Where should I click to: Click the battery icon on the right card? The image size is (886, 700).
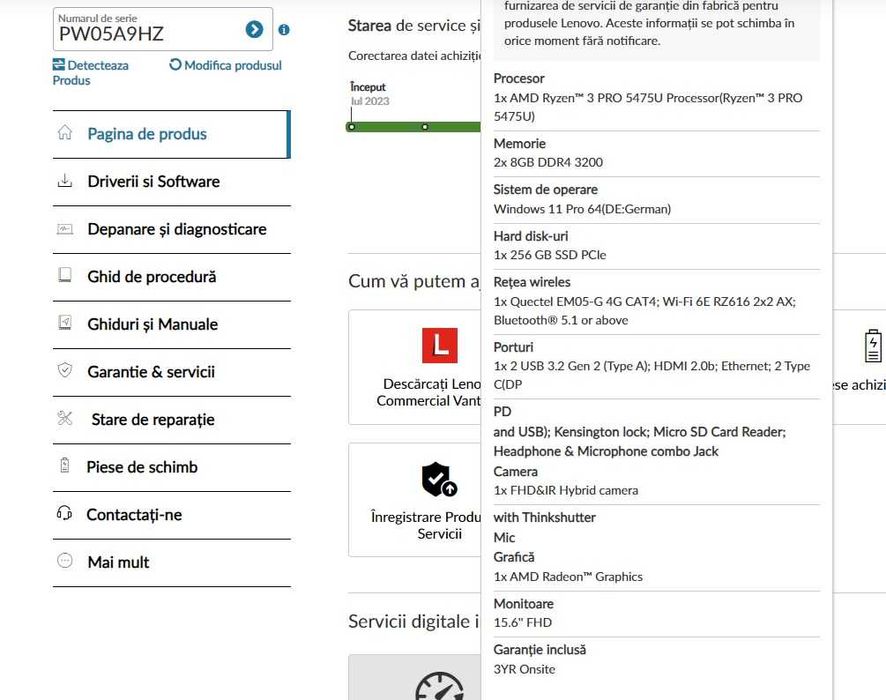(873, 346)
